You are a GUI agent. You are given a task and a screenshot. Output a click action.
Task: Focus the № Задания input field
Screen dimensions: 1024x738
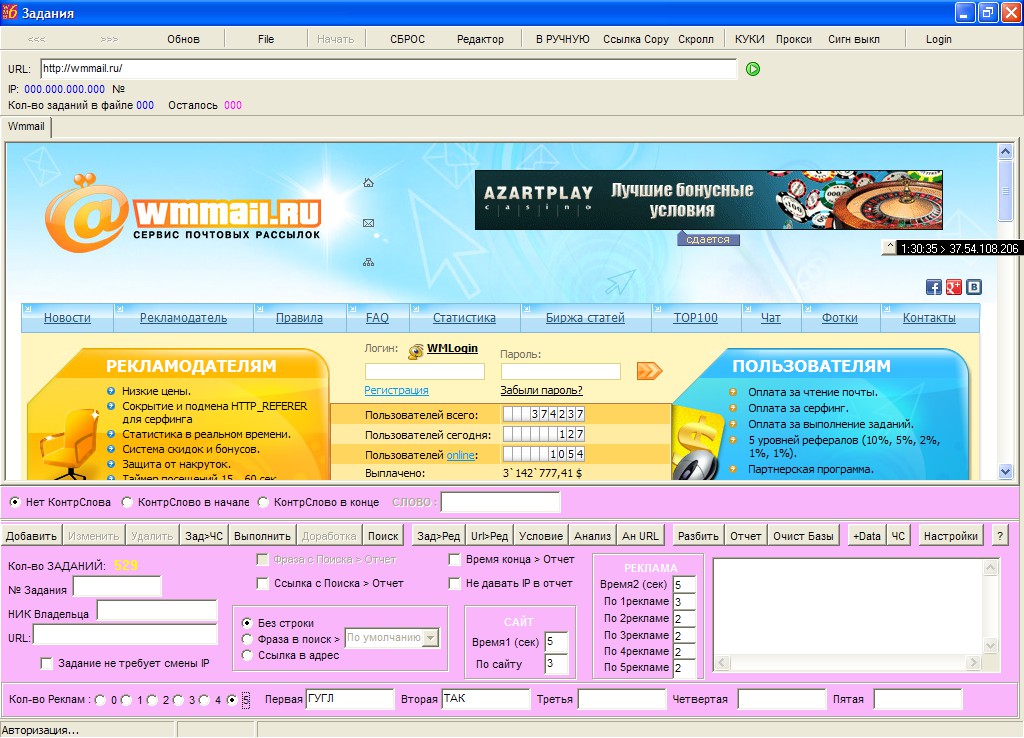point(117,586)
